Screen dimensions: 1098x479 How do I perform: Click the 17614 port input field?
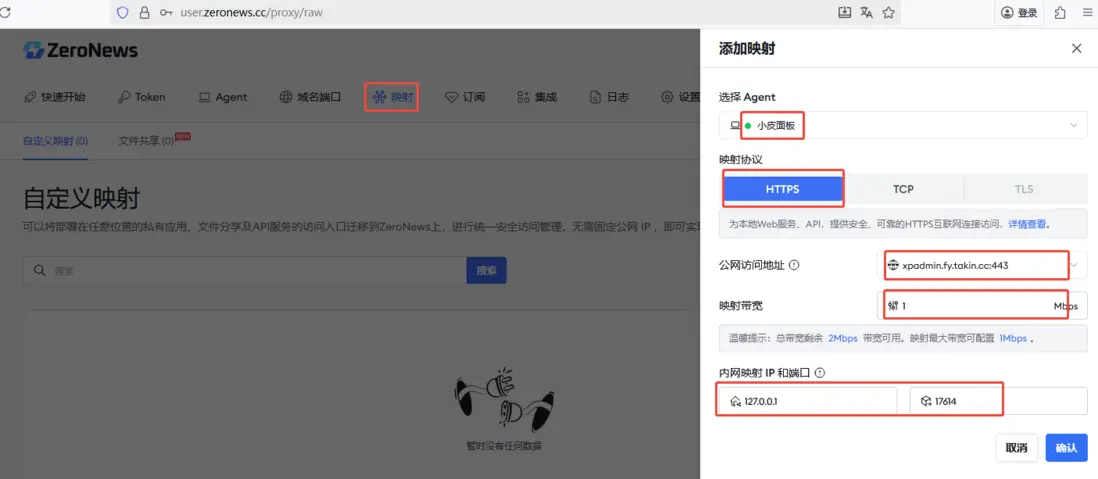click(999, 401)
